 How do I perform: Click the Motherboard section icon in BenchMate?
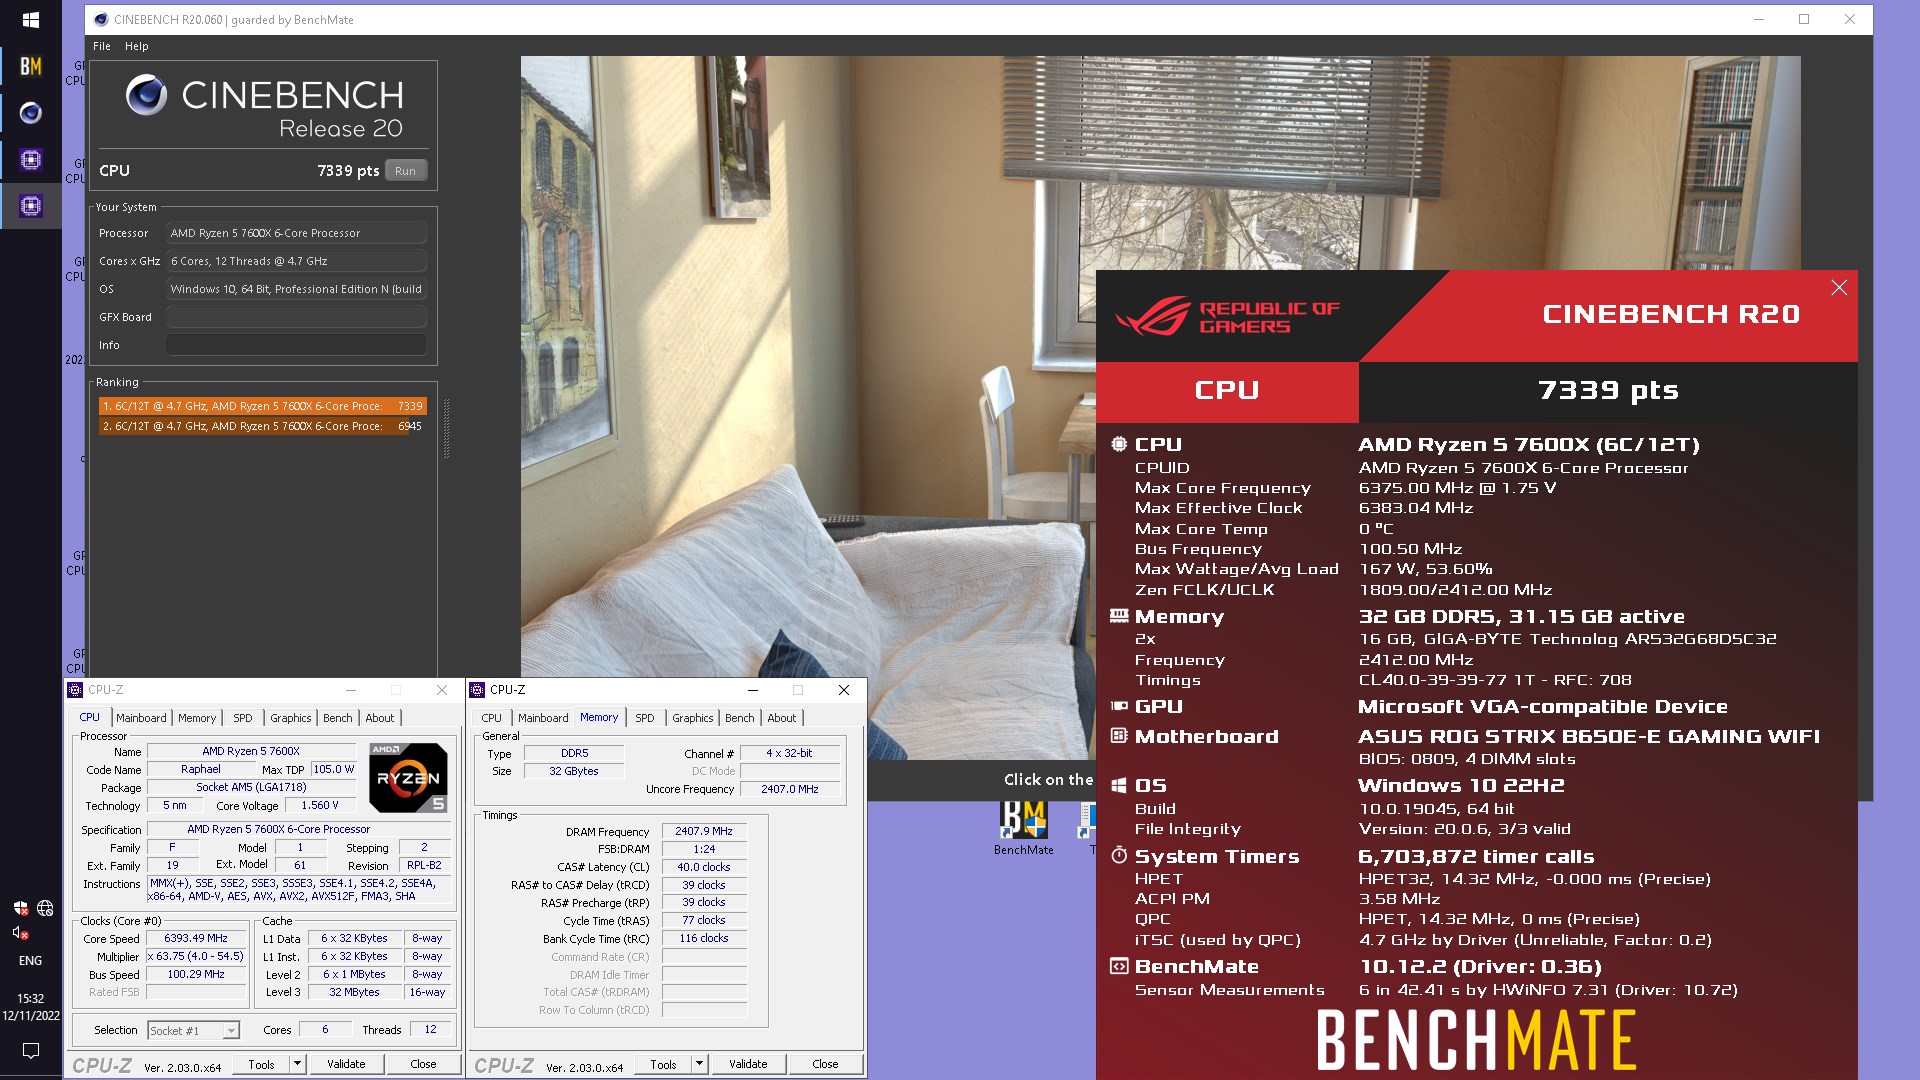[1119, 736]
